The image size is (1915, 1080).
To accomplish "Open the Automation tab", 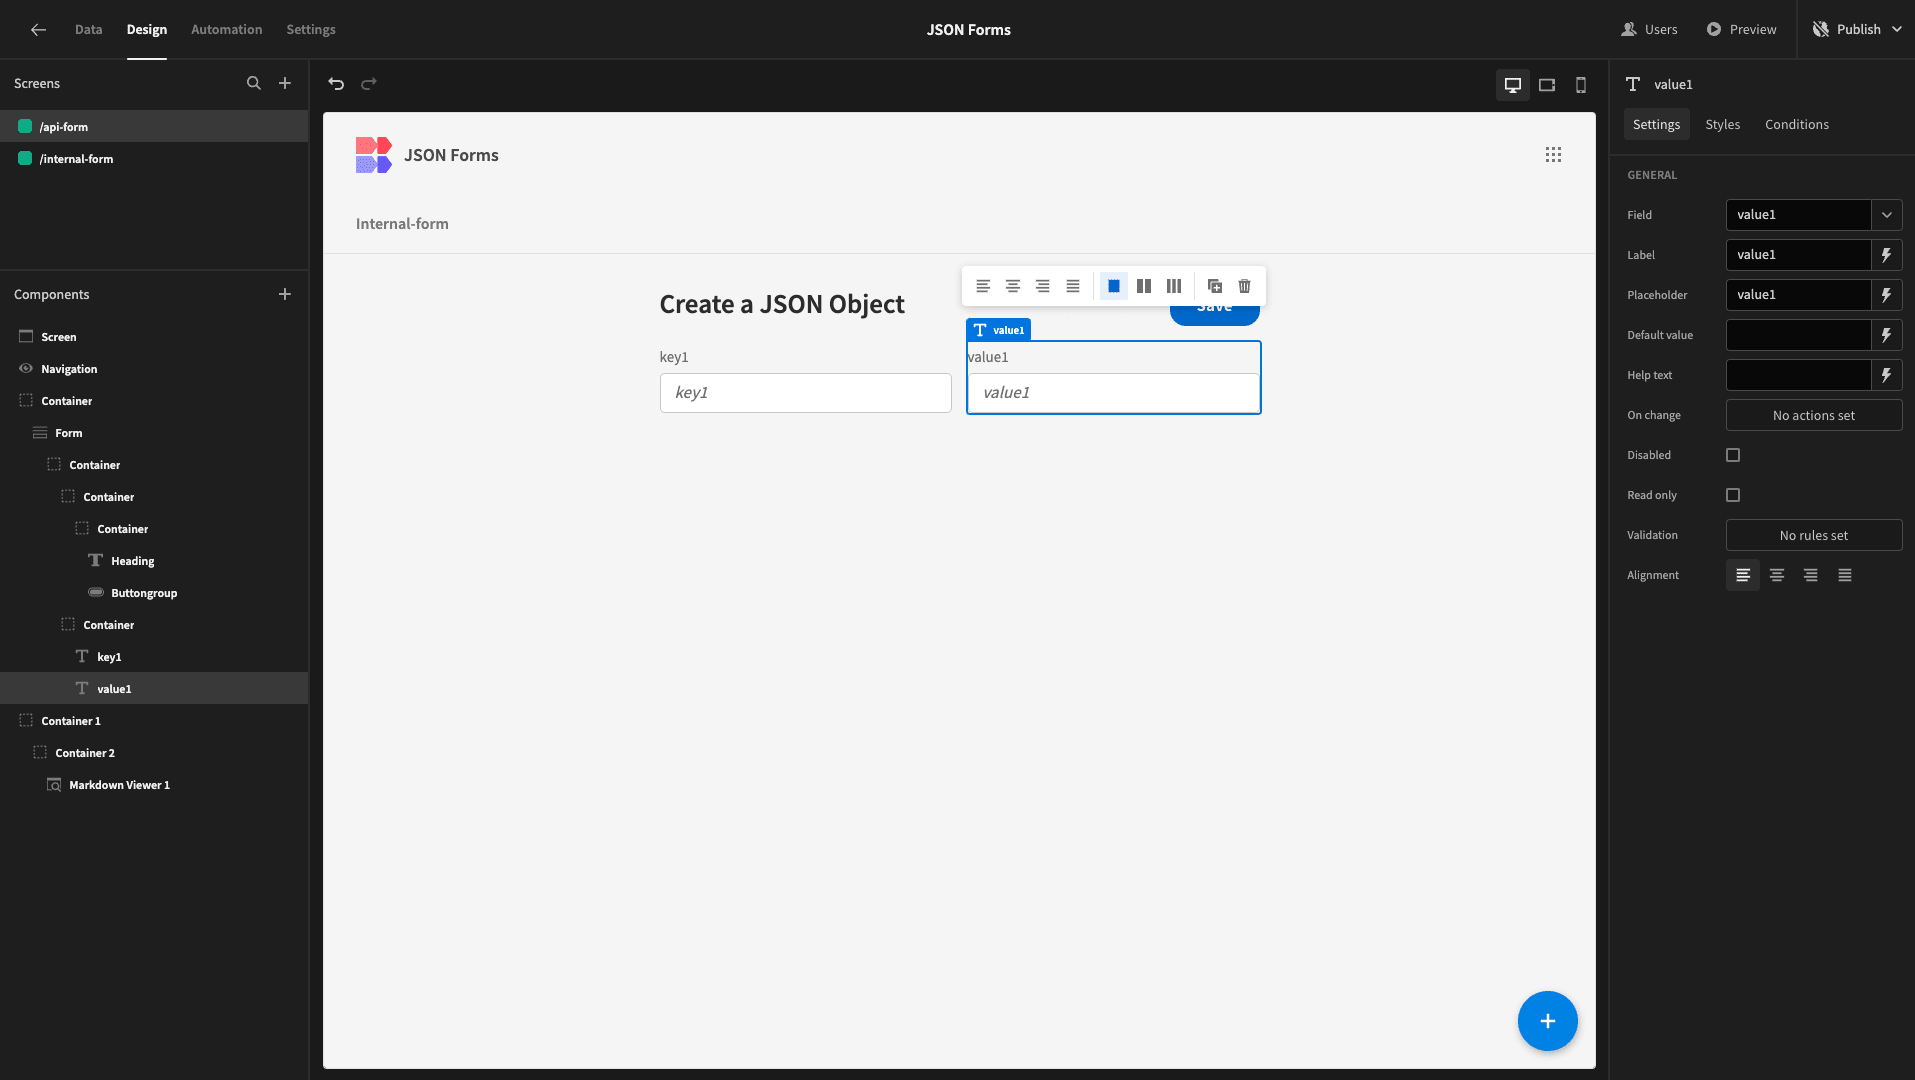I will [226, 29].
